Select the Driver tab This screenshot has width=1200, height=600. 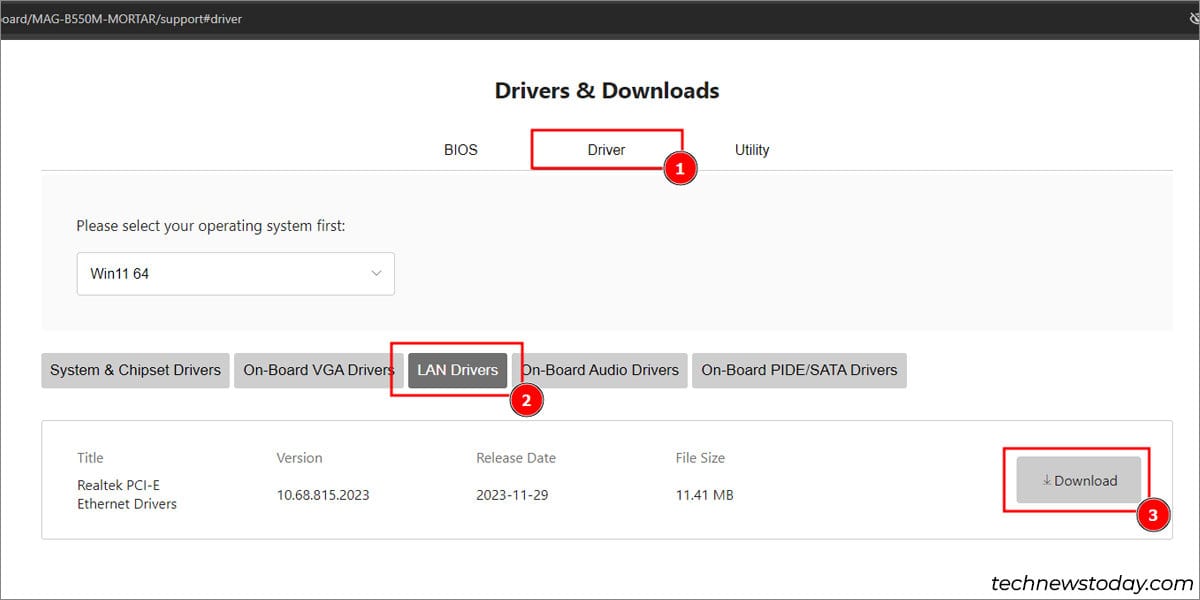[606, 150]
